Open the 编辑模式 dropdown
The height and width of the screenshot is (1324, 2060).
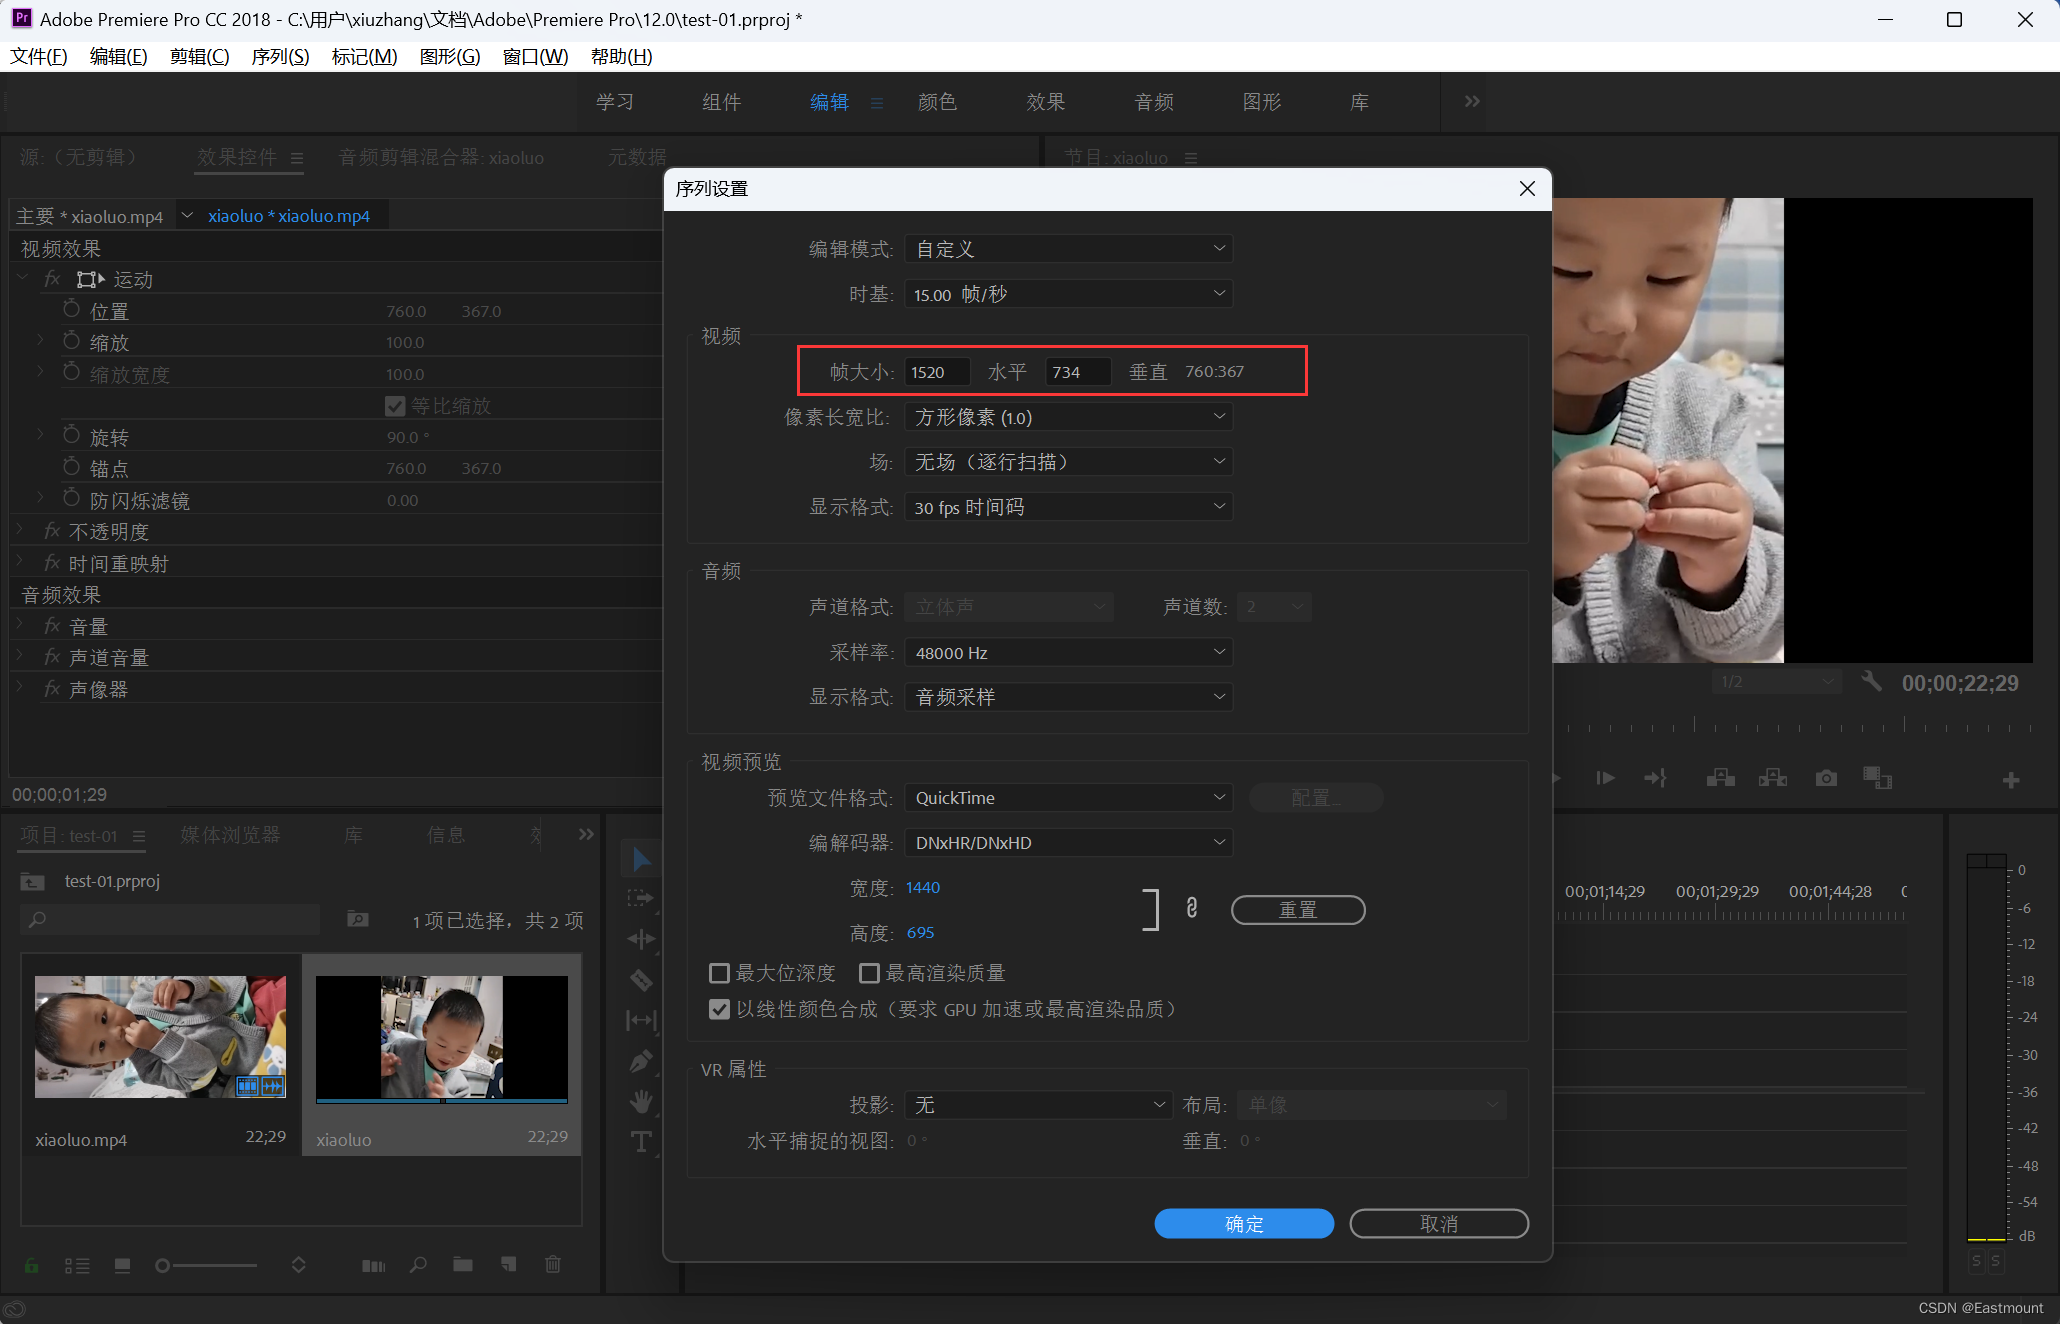click(1068, 249)
